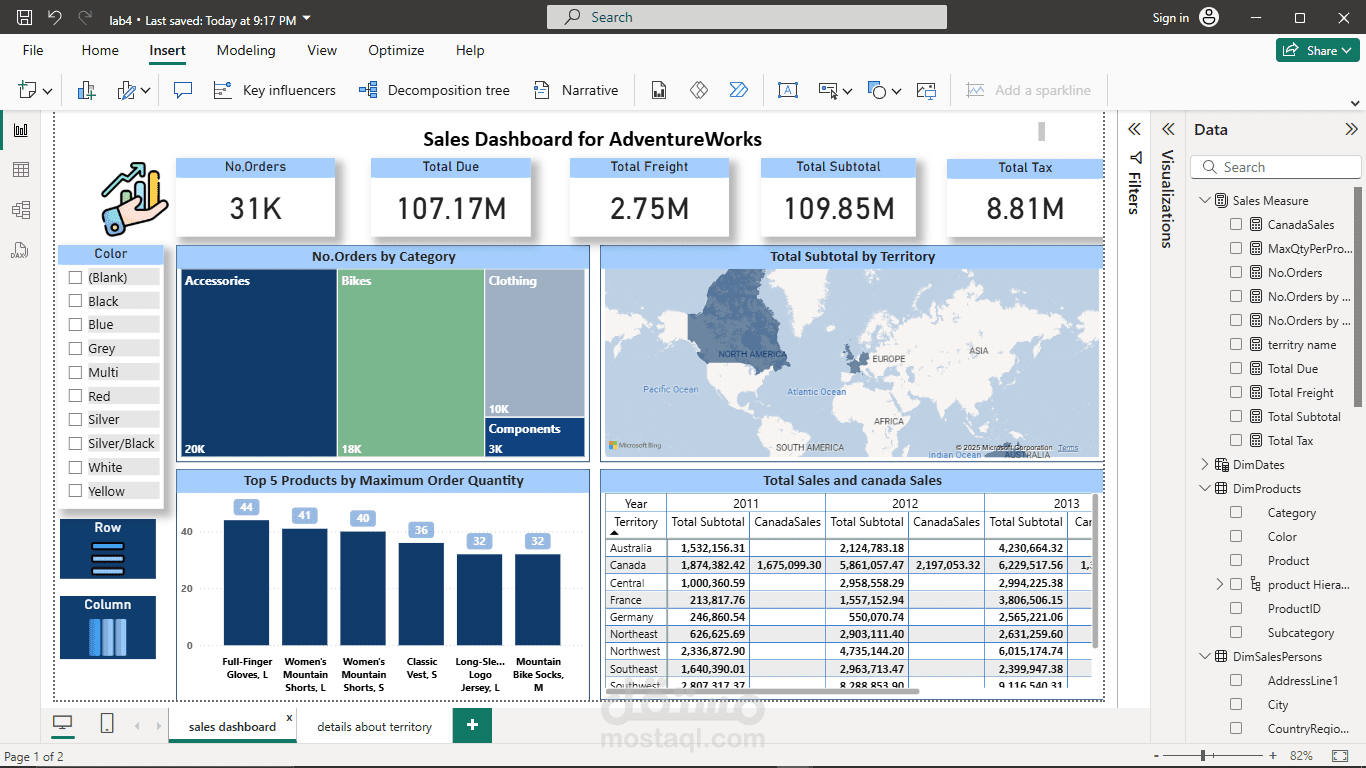Check the Black color in slicer
The image size is (1366, 768).
pos(75,301)
